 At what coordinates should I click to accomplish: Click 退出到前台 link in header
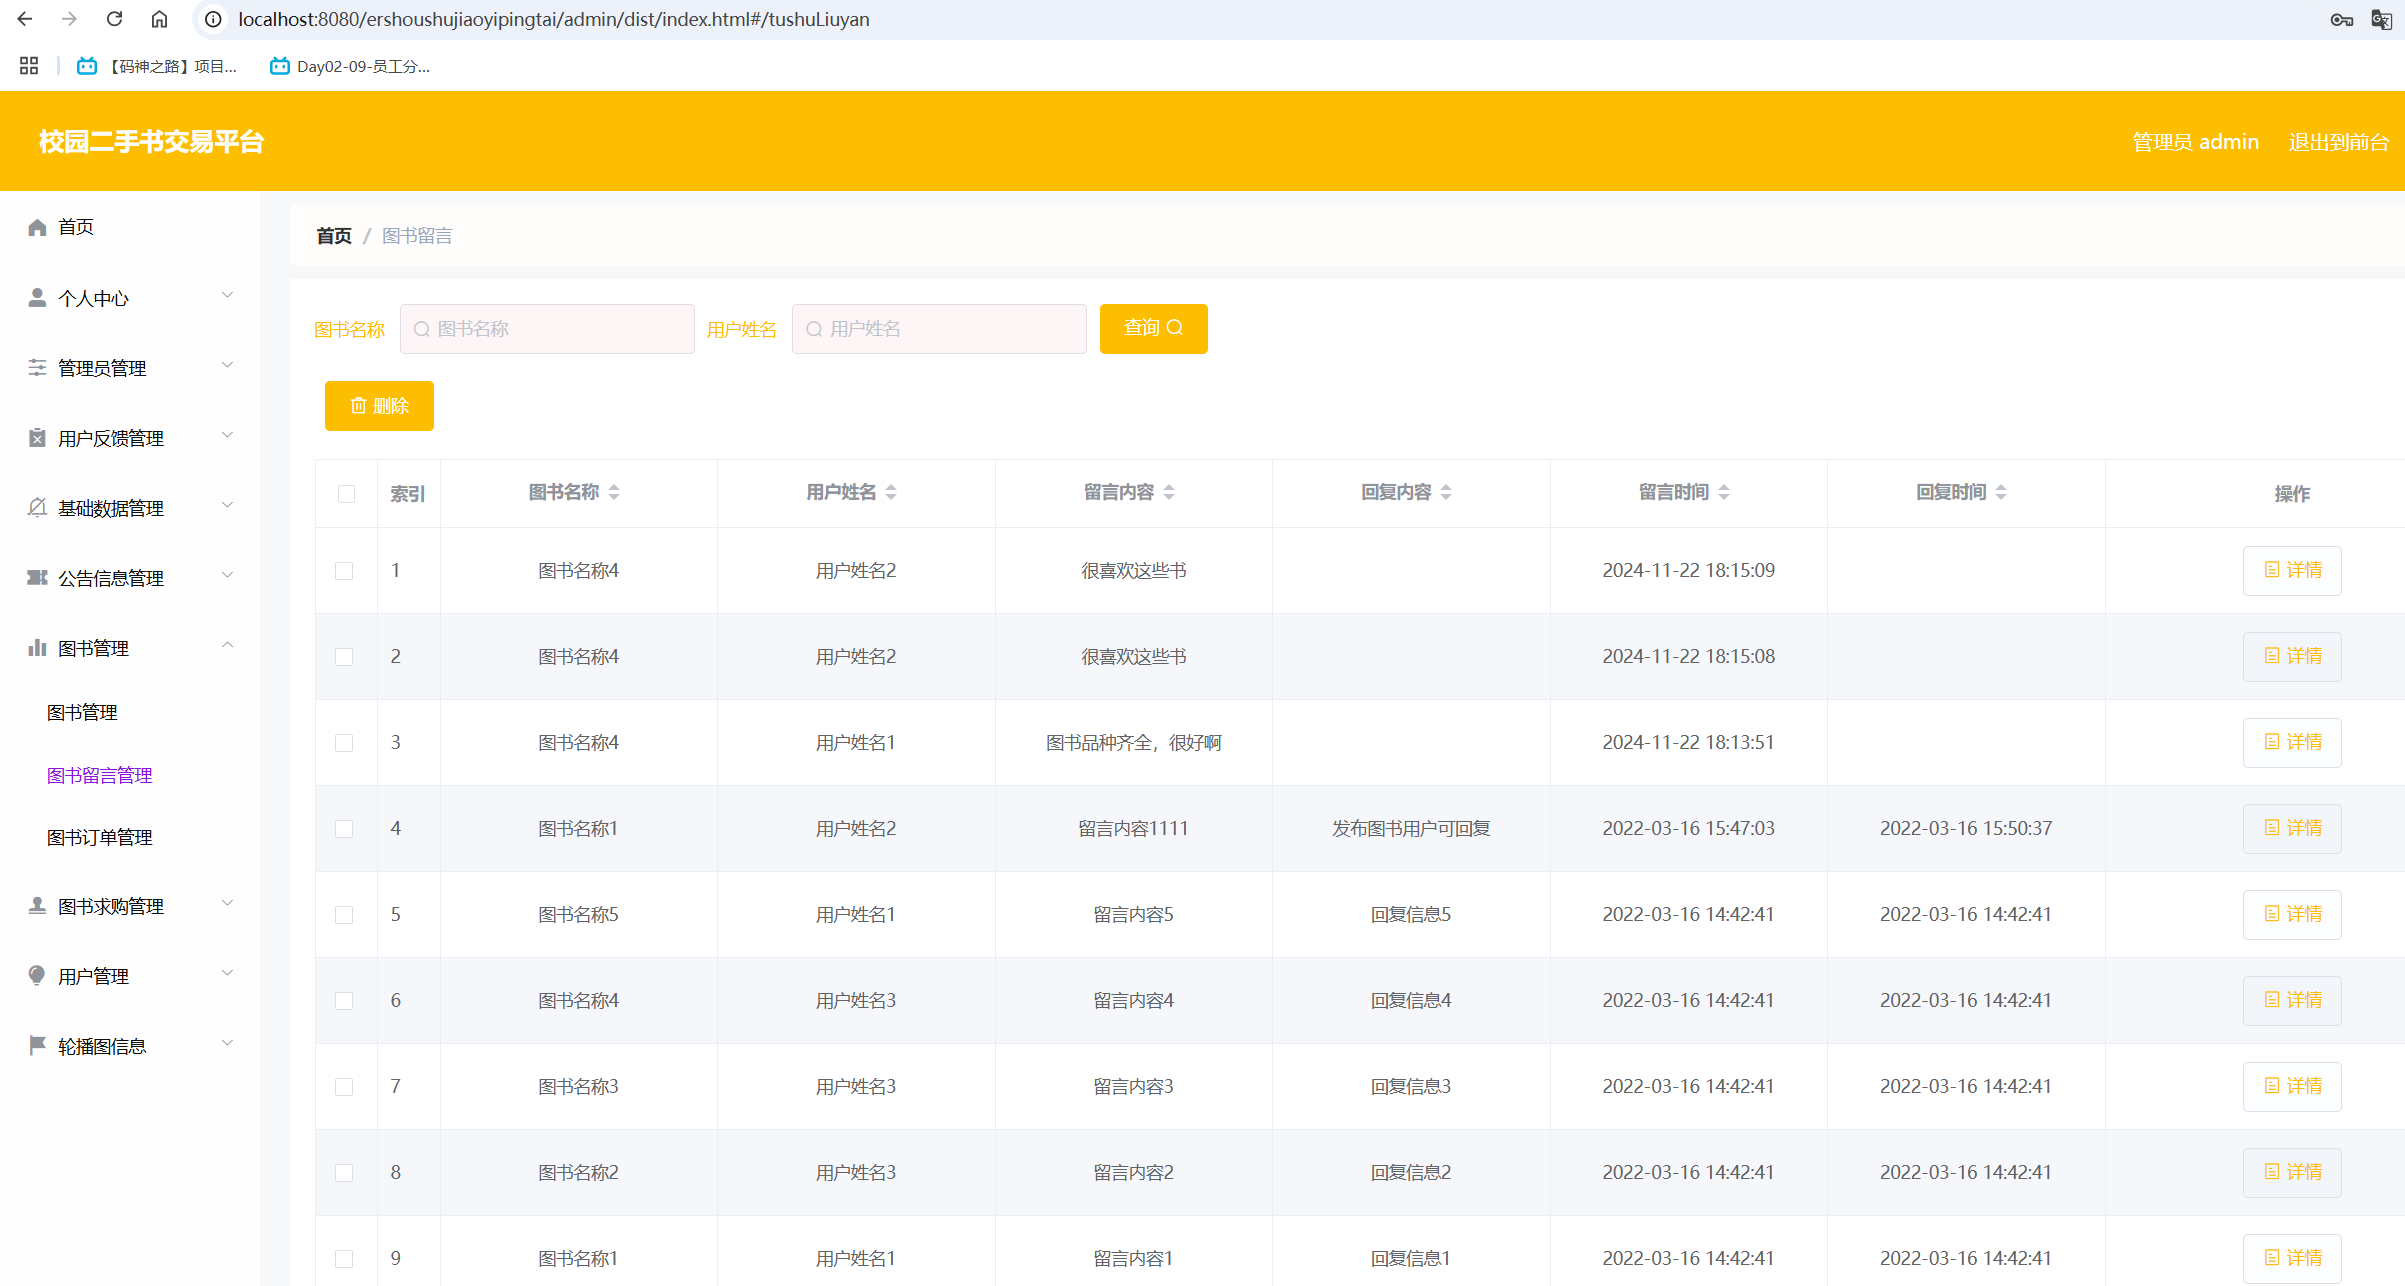coord(2338,142)
